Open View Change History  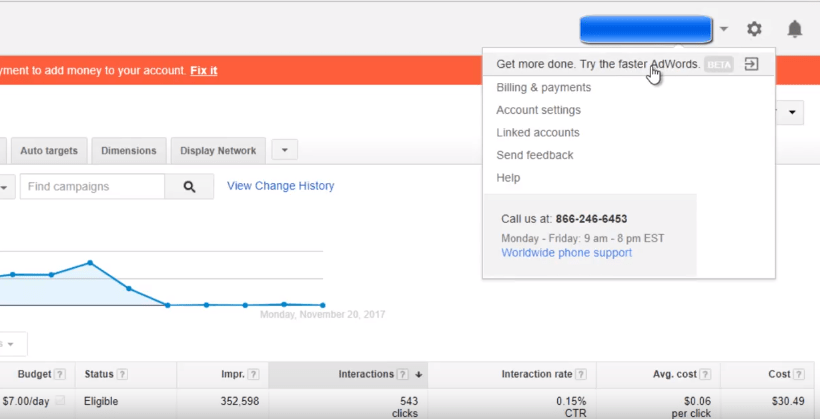pyautogui.click(x=280, y=186)
